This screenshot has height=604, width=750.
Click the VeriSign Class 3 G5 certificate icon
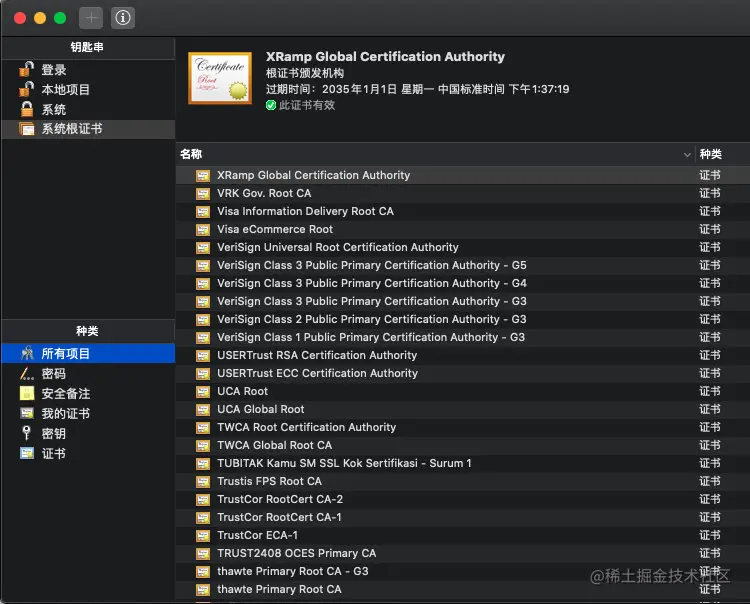coord(203,265)
